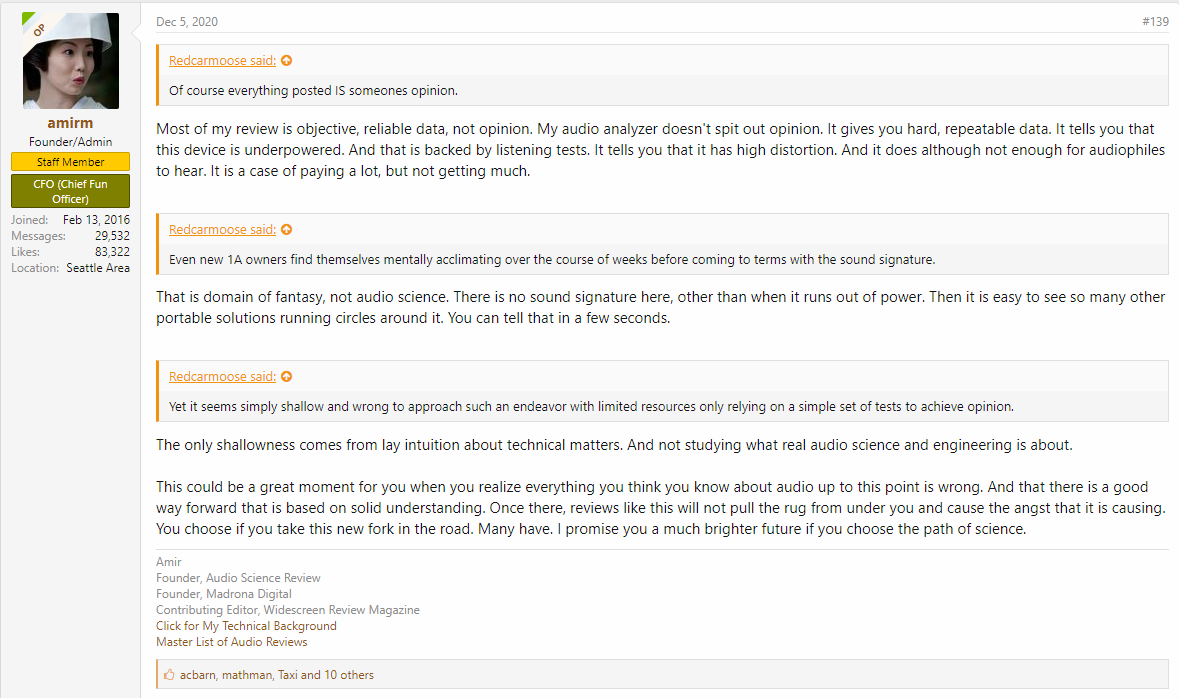The image size is (1179, 698).
Task: Open 'Master List of Audio Reviews' link
Action: click(232, 642)
